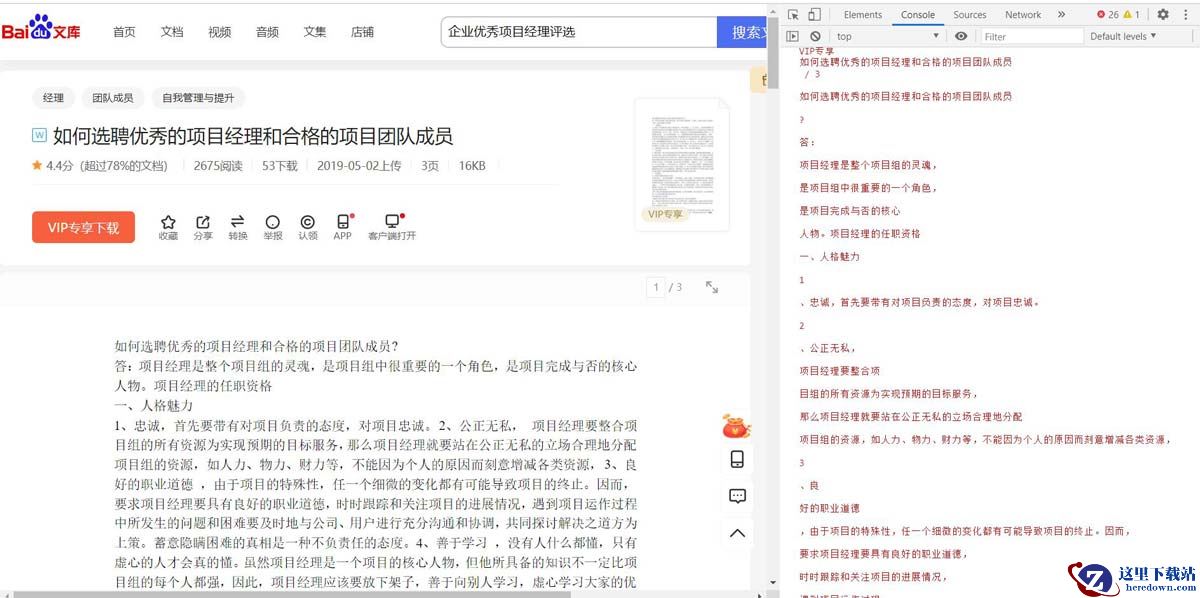Click the 举报 report icon
This screenshot has height=598, width=1200.
point(272,222)
